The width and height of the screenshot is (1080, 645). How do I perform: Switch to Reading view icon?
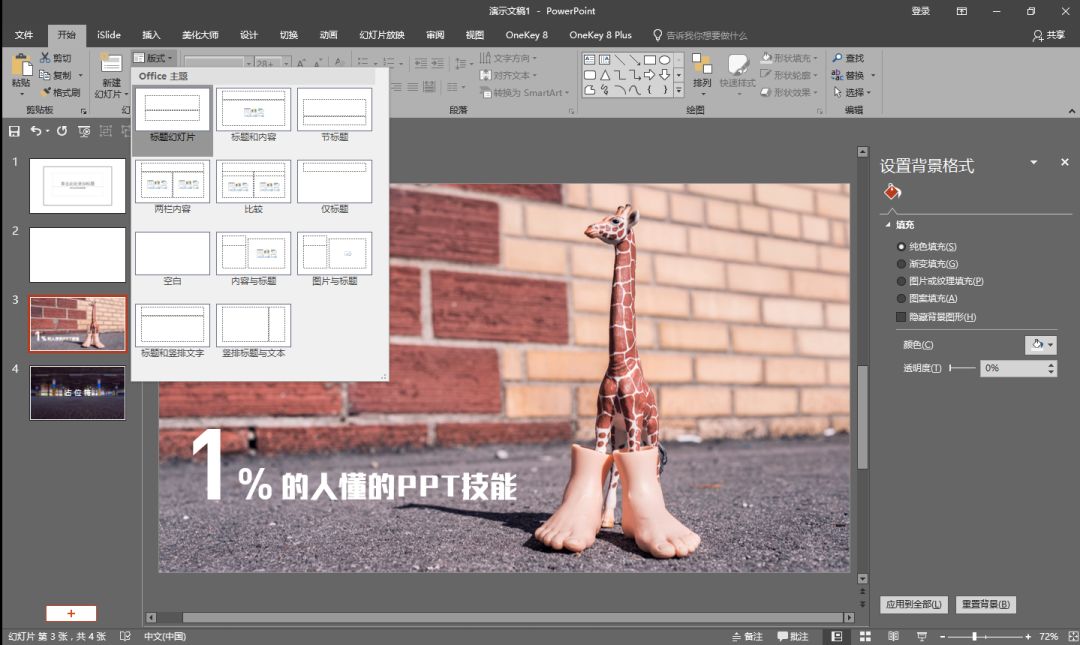click(893, 636)
